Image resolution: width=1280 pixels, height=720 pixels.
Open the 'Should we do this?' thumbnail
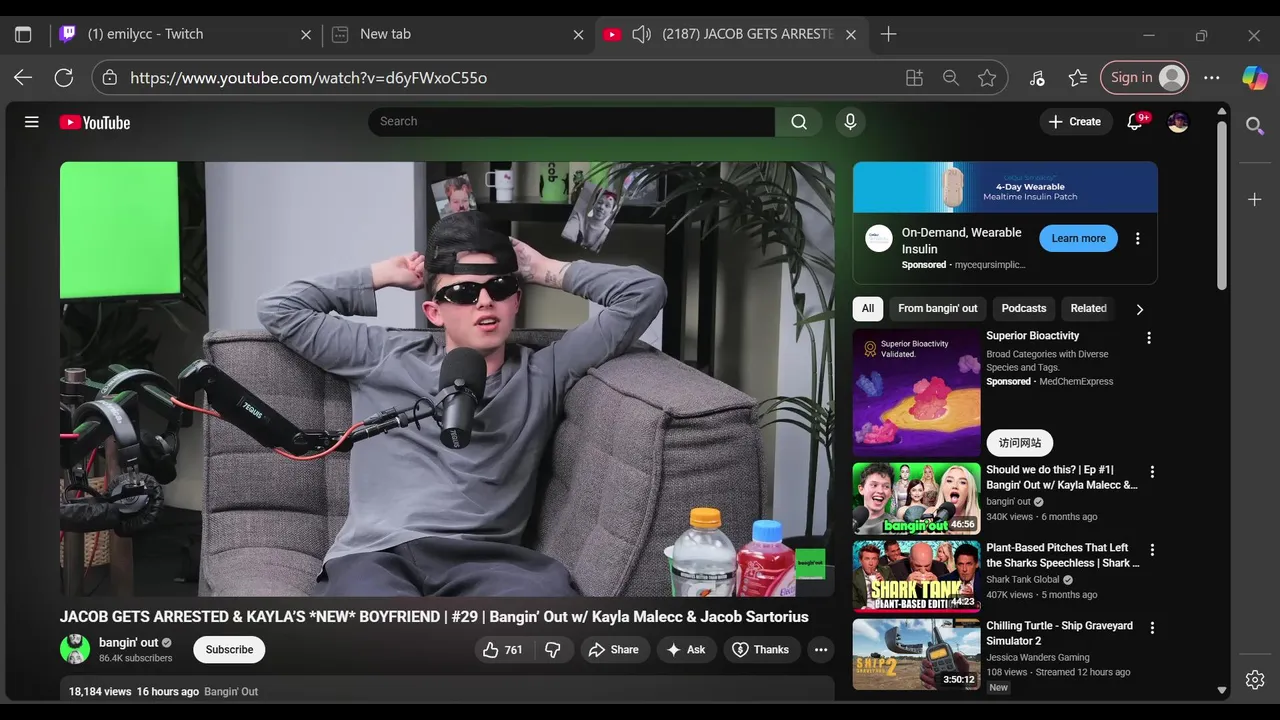point(916,499)
